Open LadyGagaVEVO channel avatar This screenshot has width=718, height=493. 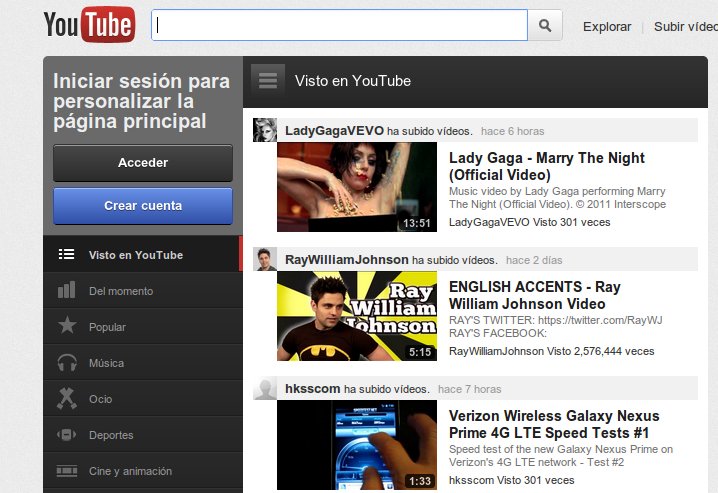(x=265, y=130)
